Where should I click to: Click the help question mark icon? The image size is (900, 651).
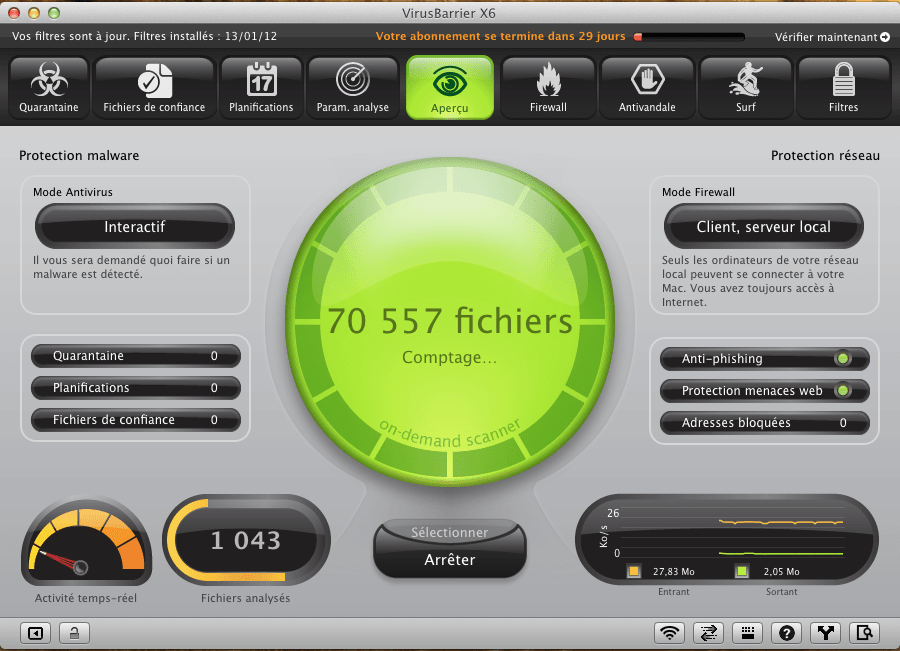787,632
